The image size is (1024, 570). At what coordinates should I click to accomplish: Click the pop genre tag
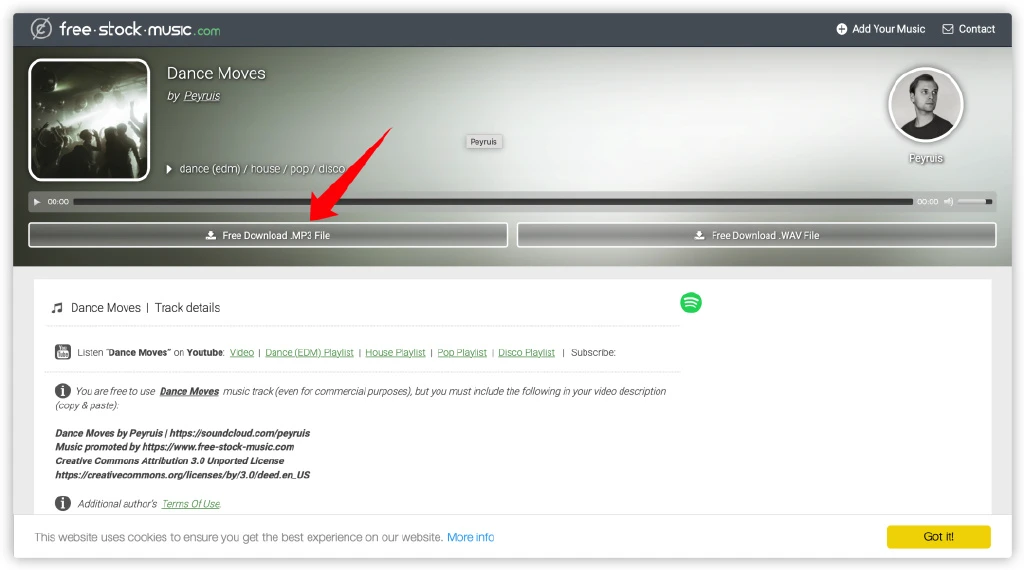click(299, 169)
